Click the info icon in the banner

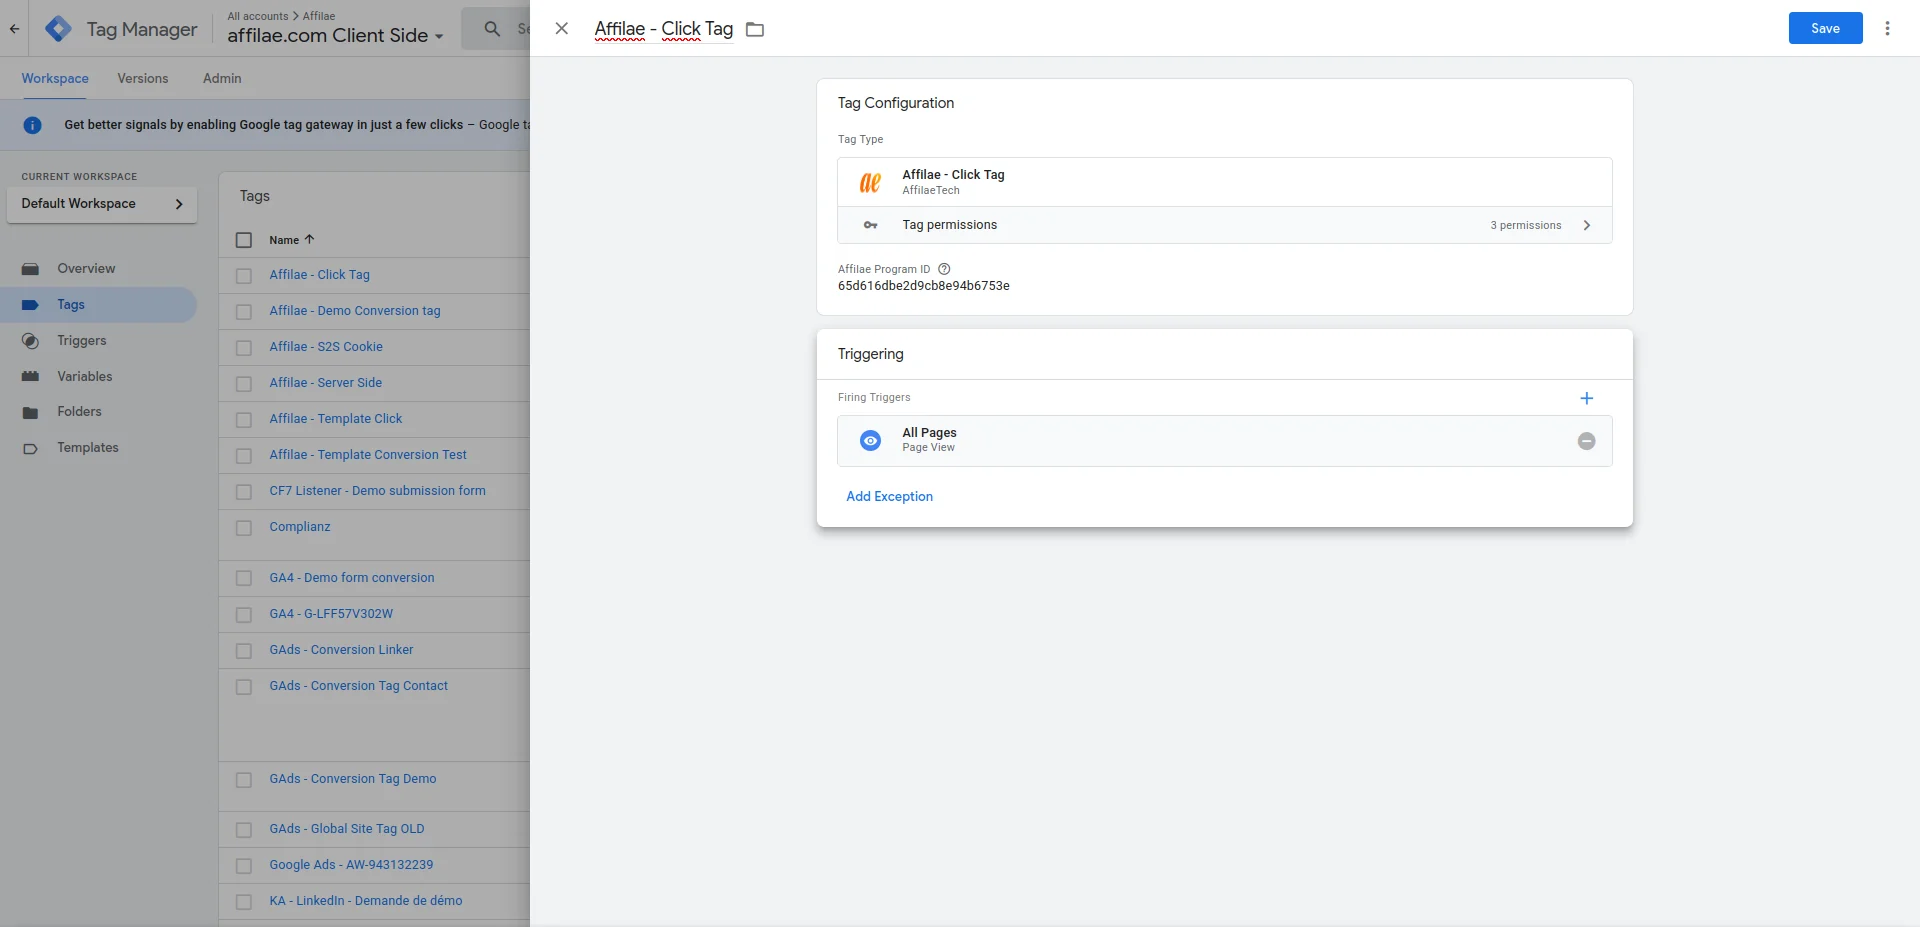[32, 125]
